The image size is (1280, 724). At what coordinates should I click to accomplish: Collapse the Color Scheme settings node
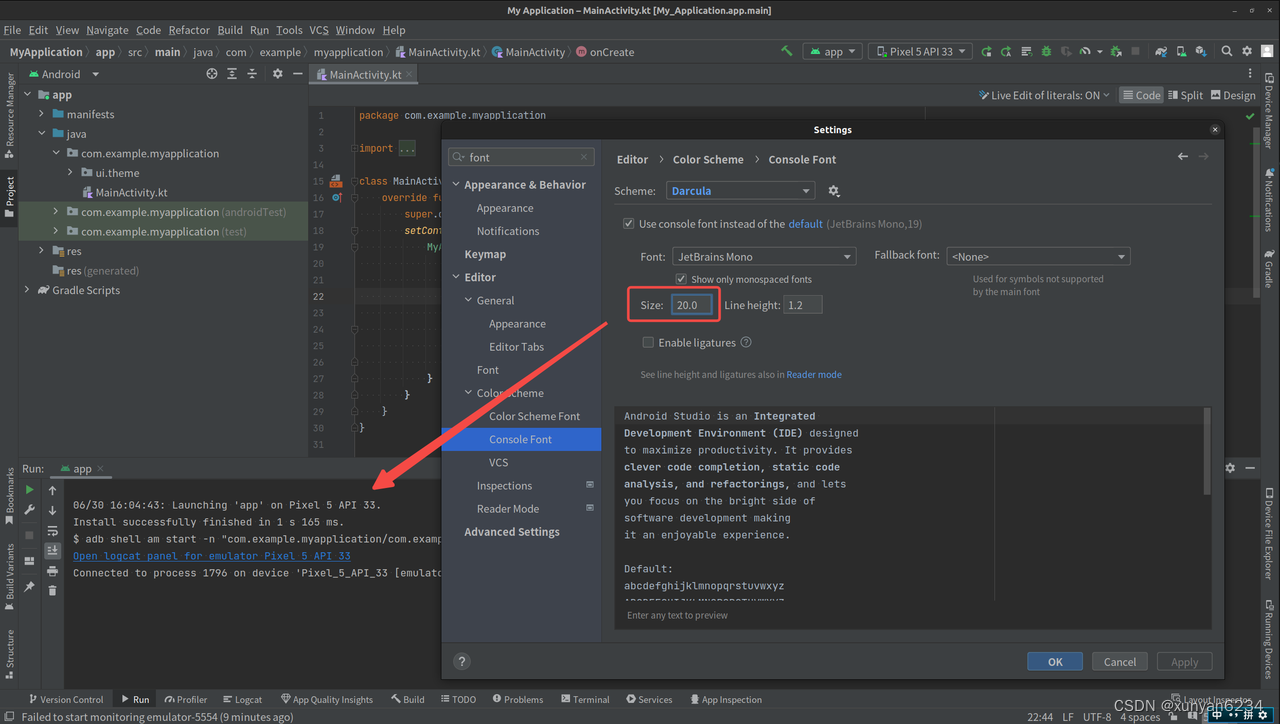pyautogui.click(x=468, y=393)
